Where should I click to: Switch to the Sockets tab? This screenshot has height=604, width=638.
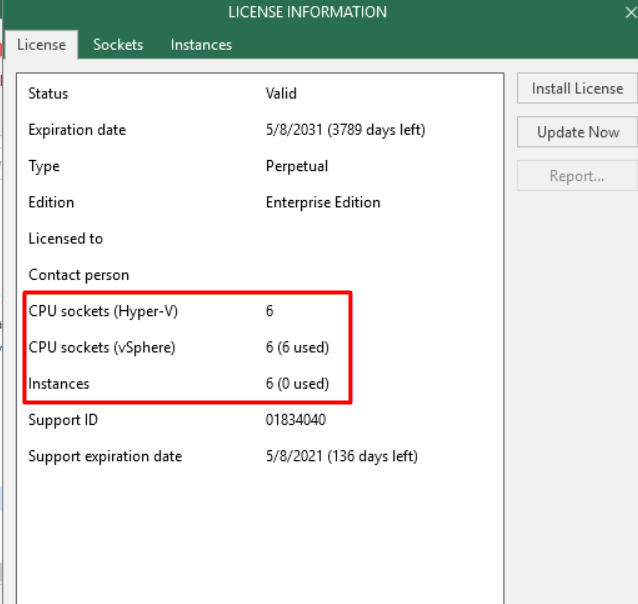point(118,45)
